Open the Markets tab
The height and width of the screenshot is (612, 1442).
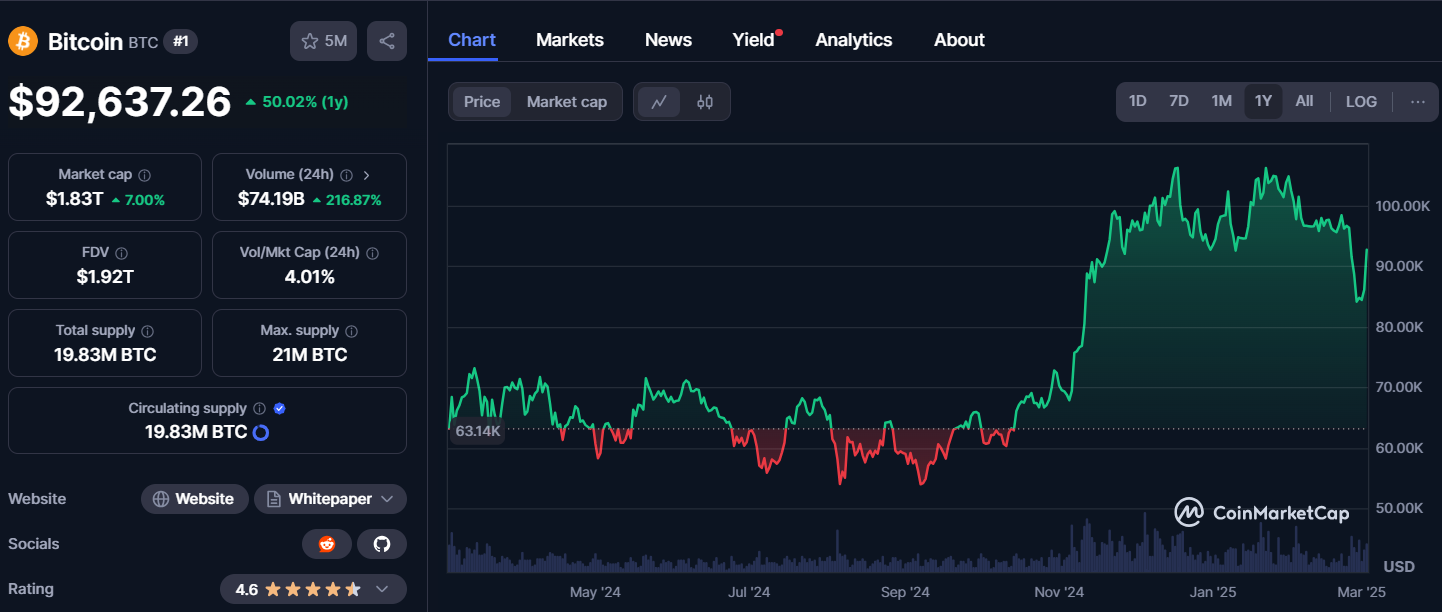coord(570,40)
